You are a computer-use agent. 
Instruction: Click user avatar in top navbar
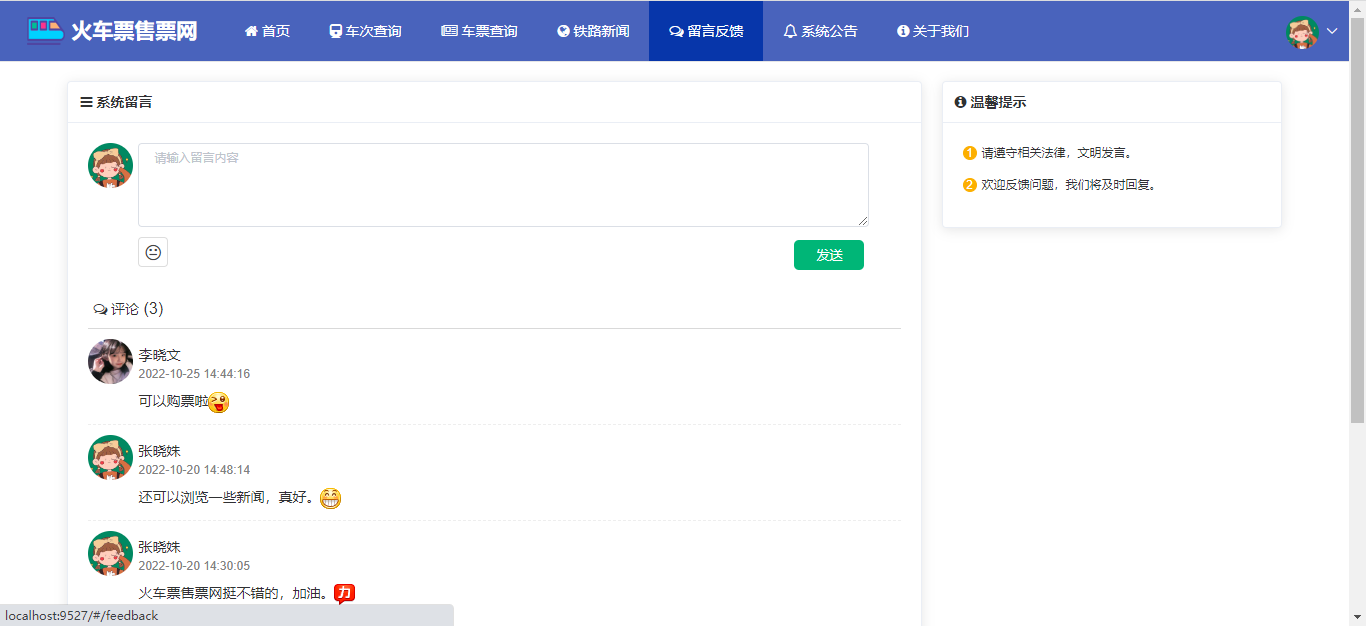tap(1303, 32)
